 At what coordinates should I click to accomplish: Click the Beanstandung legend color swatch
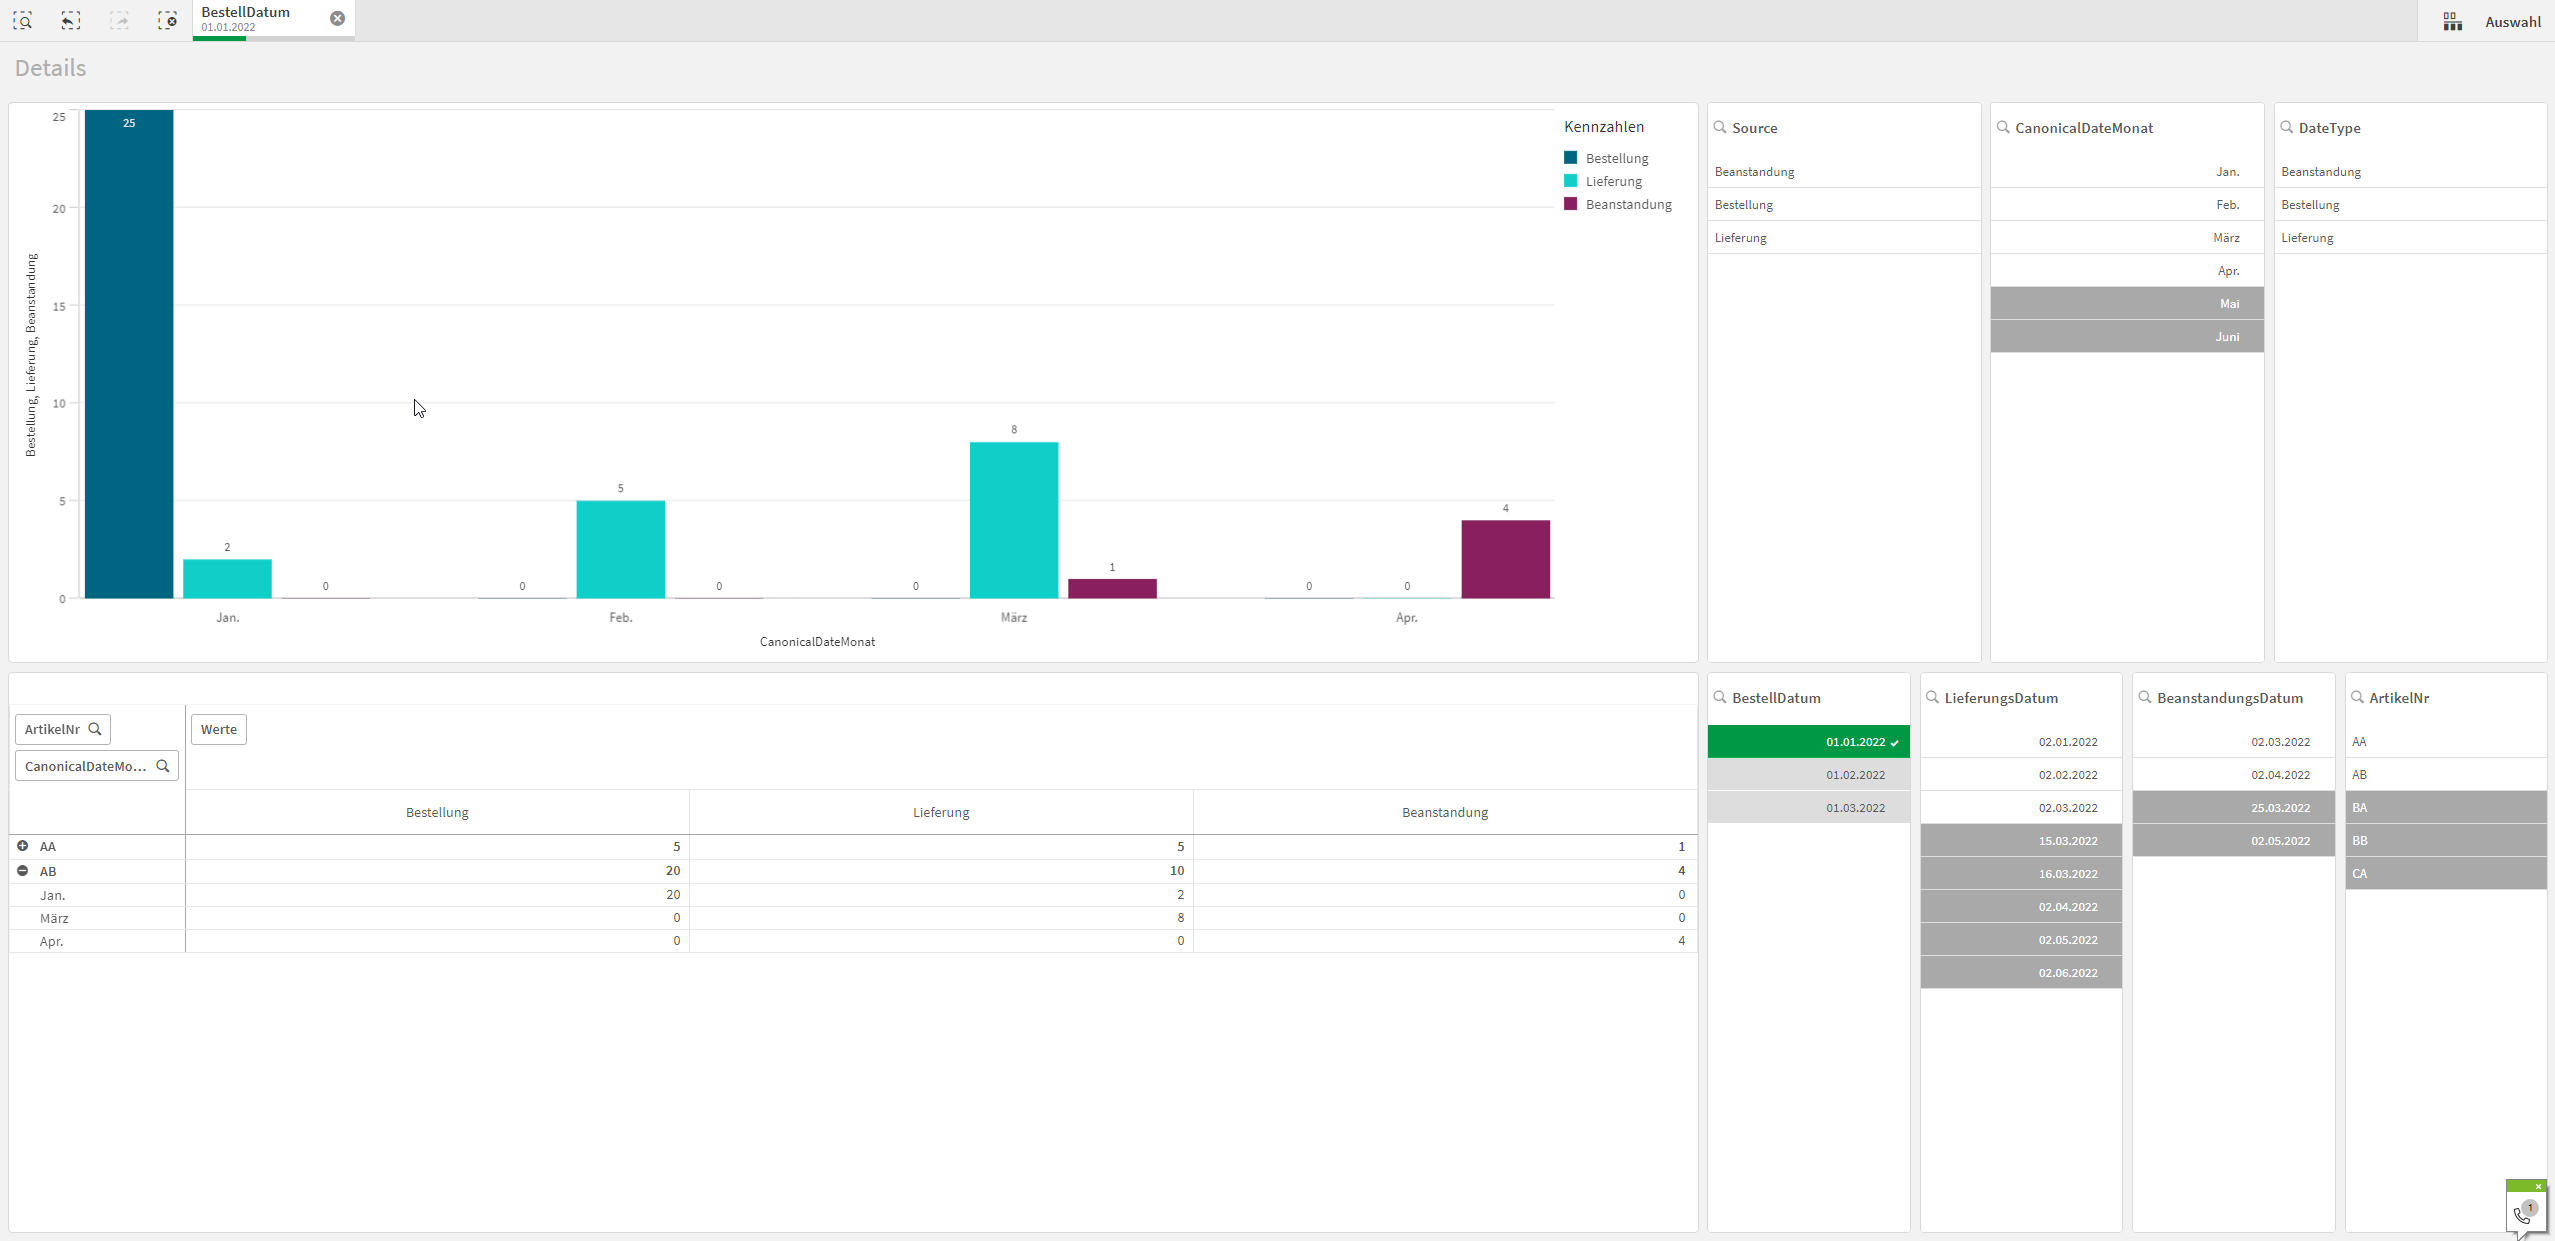click(1570, 204)
